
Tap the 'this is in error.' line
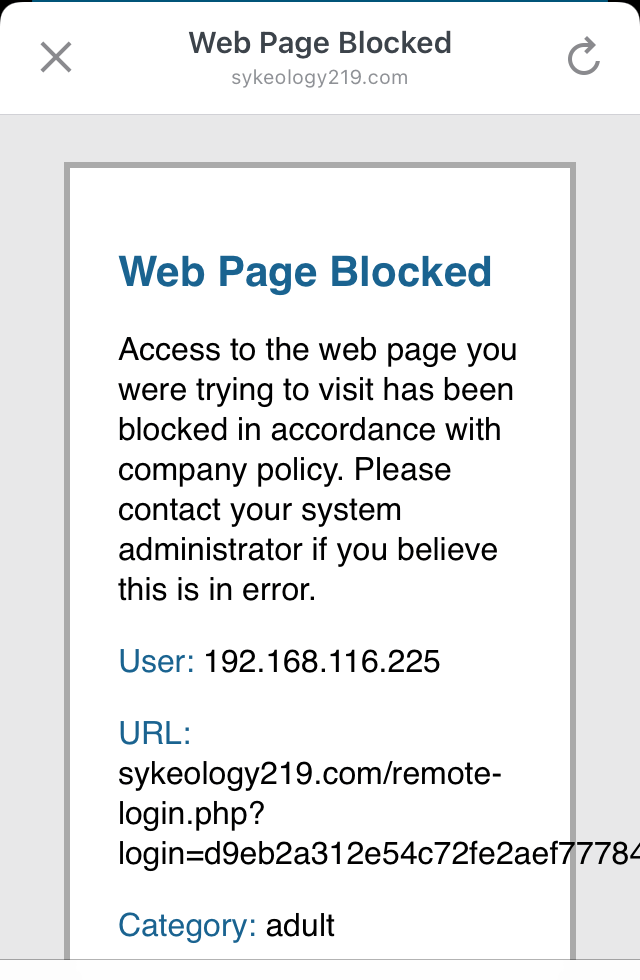click(216, 590)
